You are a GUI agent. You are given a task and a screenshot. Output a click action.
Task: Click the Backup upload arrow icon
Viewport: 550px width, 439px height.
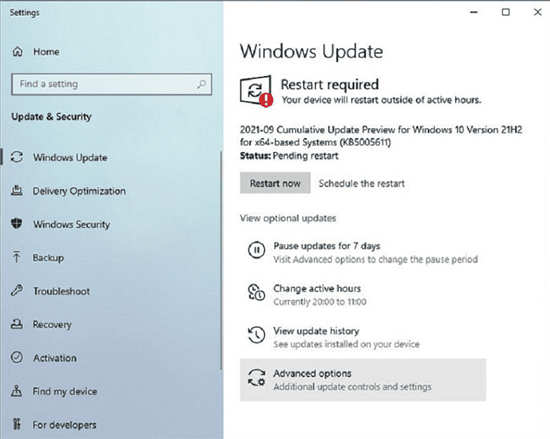coord(16,257)
